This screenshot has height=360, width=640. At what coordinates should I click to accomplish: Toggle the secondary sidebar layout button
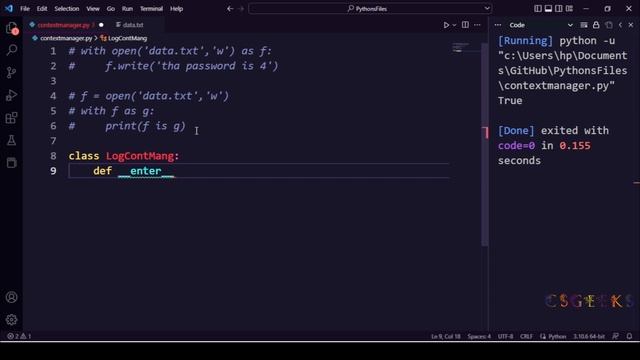tap(559, 9)
